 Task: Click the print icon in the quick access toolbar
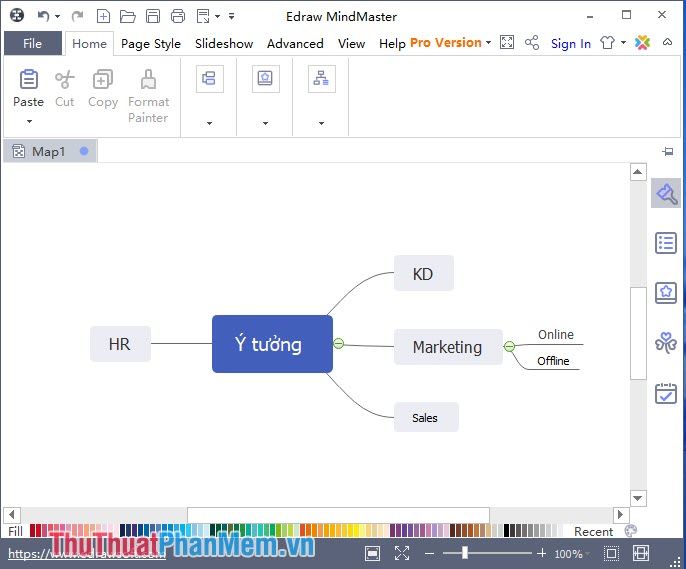click(x=178, y=16)
